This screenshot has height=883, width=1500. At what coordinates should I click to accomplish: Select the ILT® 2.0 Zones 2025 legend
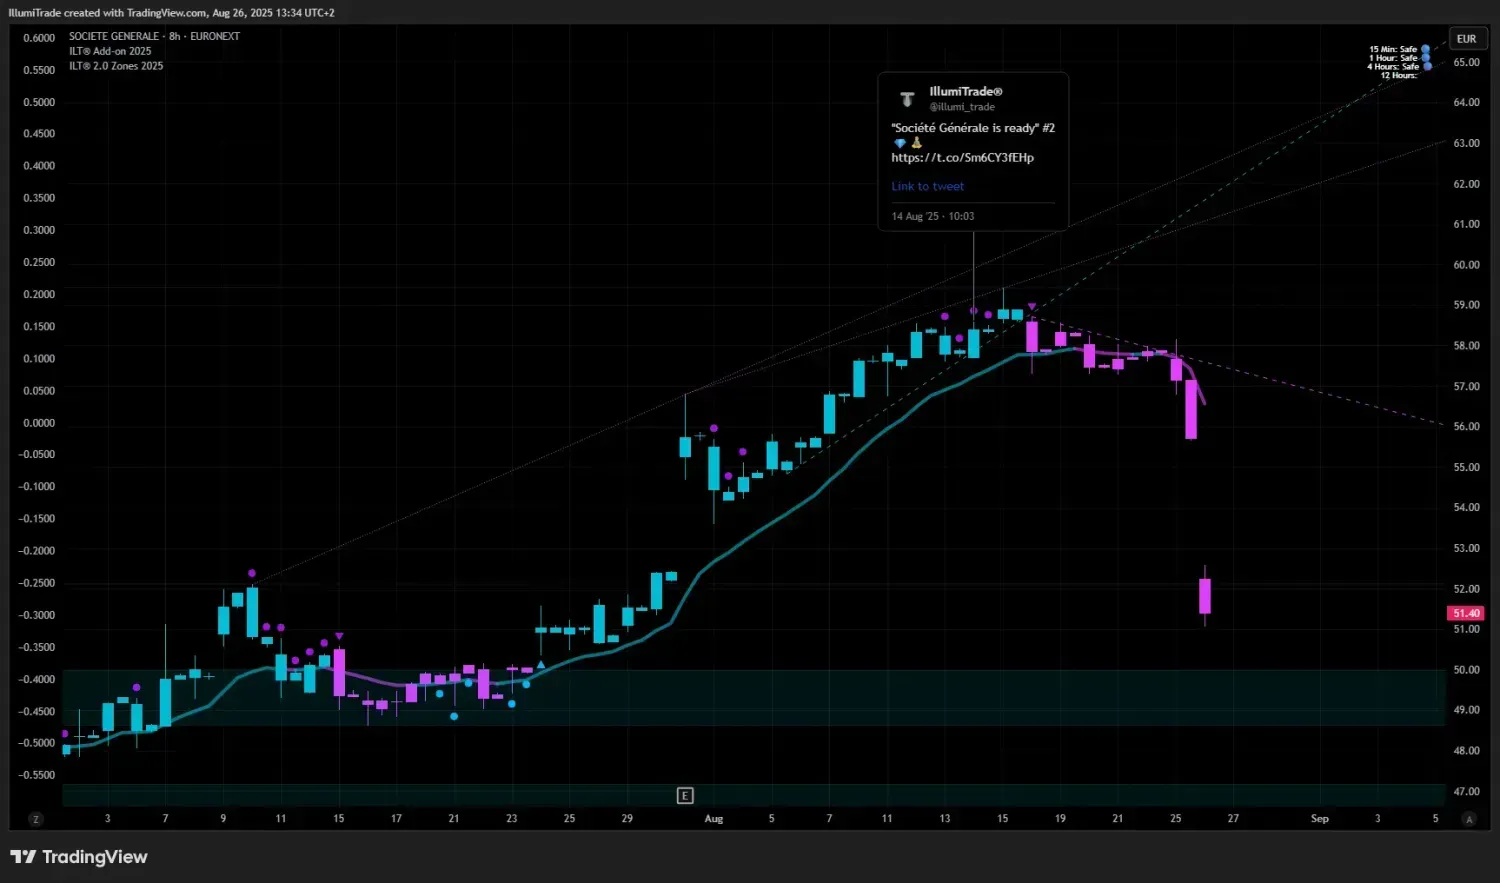pyautogui.click(x=116, y=66)
